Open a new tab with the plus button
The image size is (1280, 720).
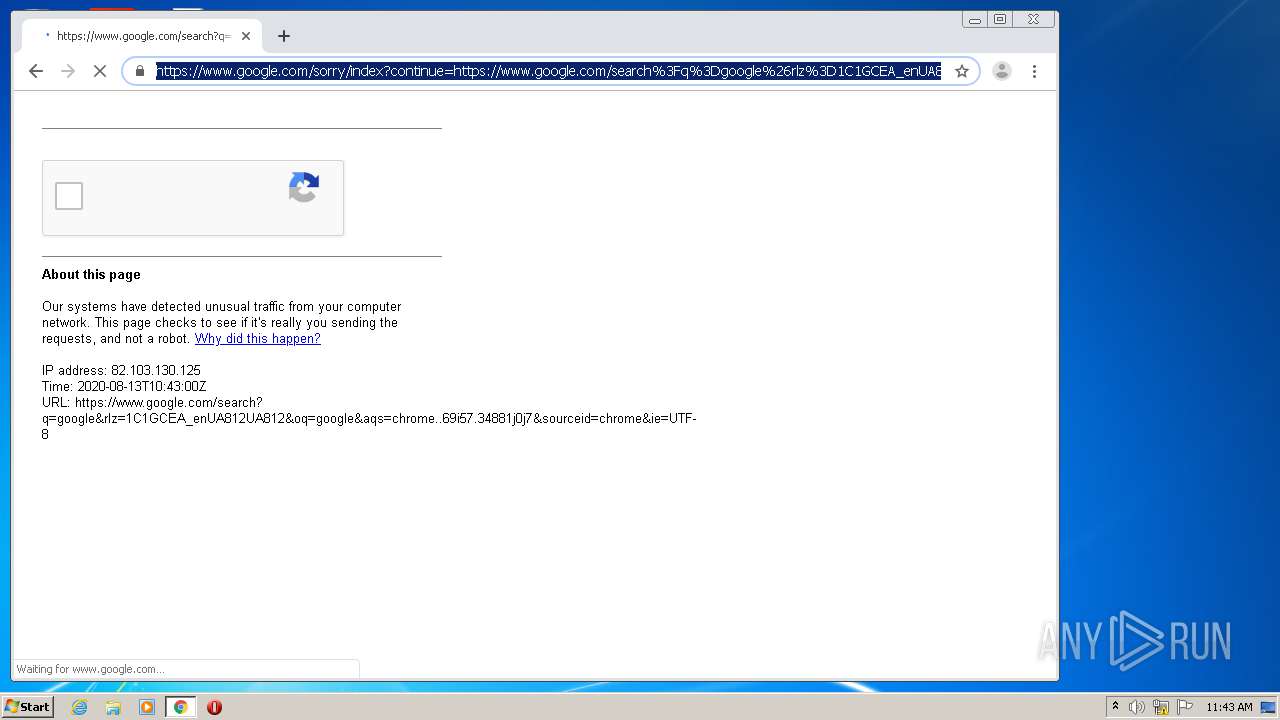(x=284, y=36)
